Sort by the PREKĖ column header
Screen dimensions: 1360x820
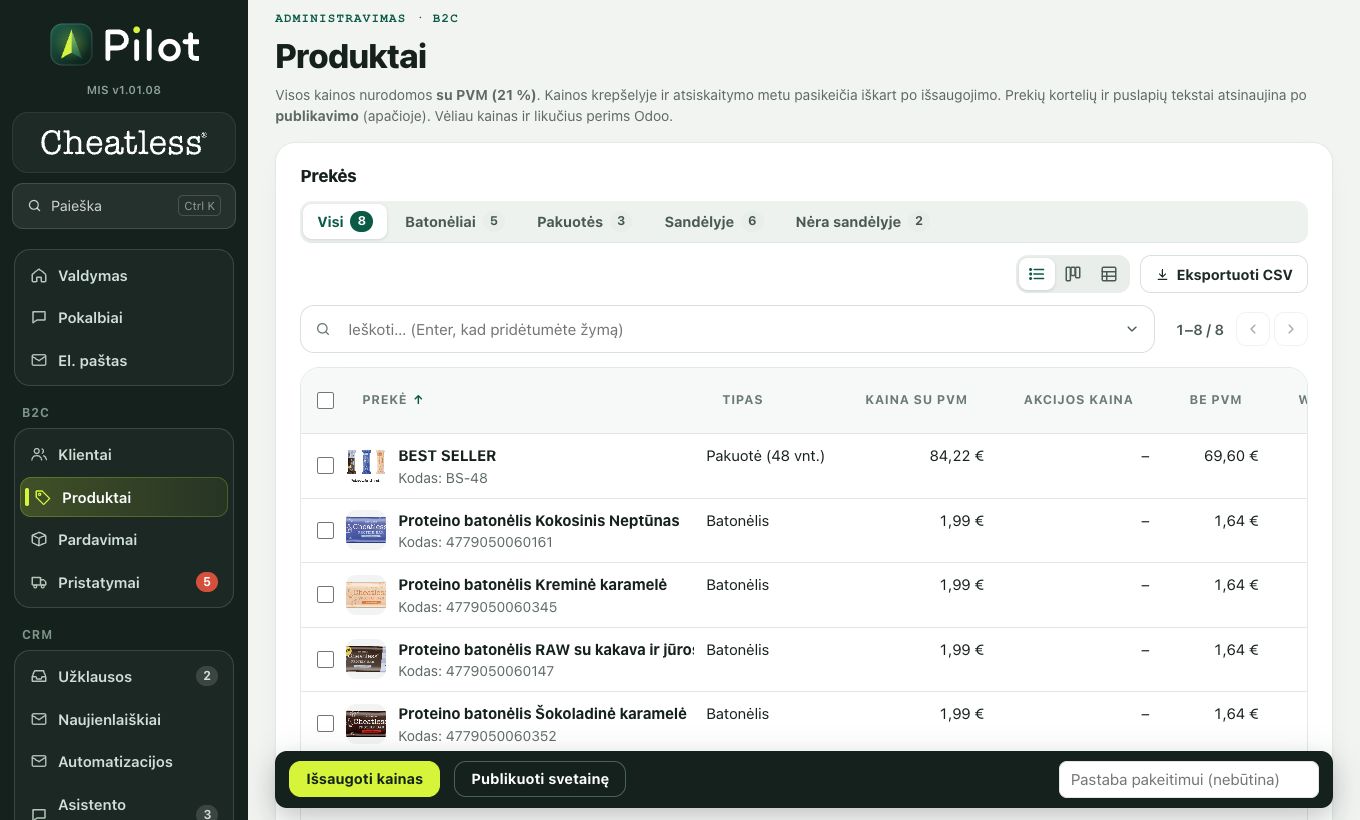click(392, 400)
